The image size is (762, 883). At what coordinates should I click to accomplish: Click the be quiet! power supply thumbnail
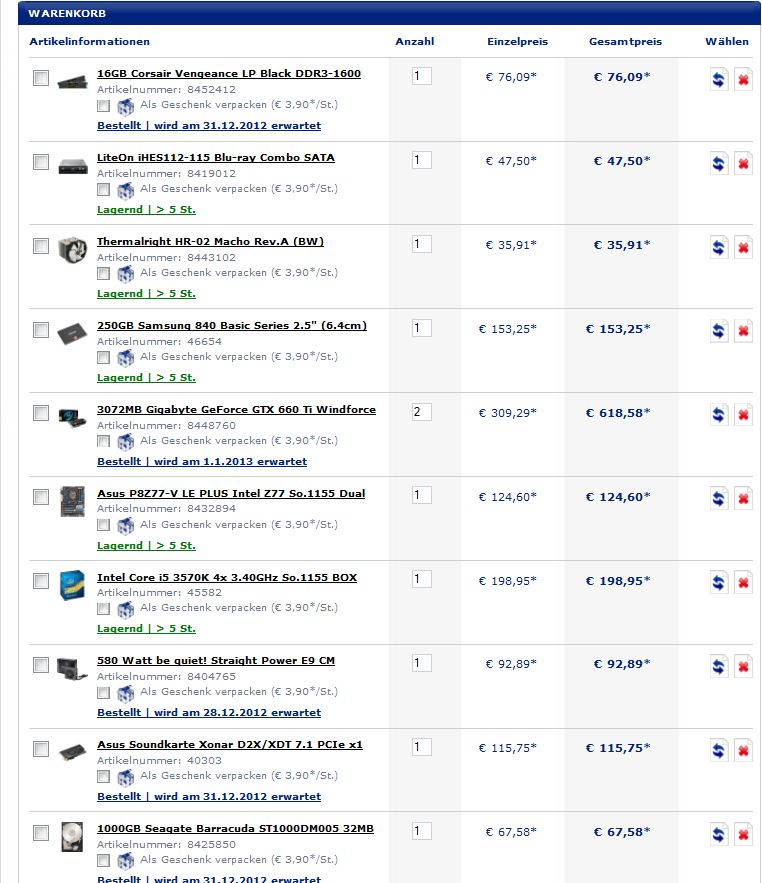pos(72,668)
